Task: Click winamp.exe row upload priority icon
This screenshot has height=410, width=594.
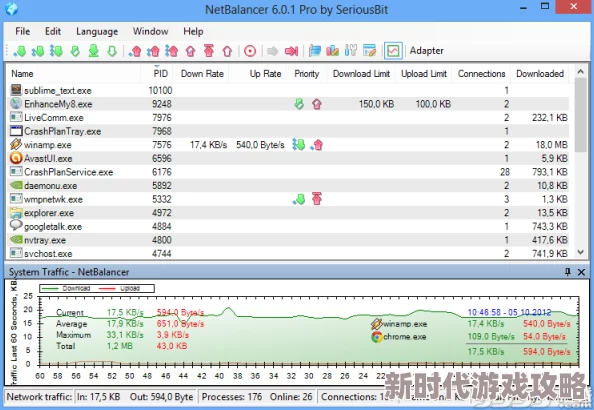Action: point(317,145)
